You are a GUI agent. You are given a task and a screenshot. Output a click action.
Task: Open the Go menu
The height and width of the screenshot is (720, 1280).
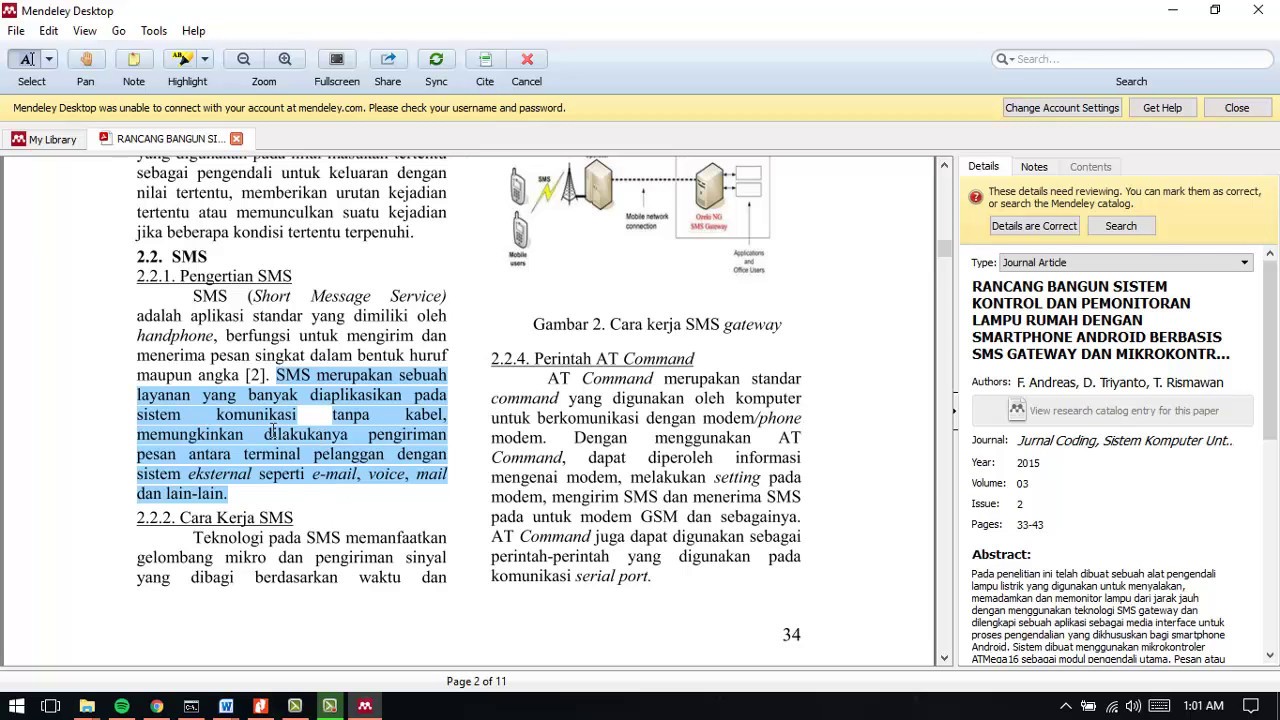click(x=119, y=31)
